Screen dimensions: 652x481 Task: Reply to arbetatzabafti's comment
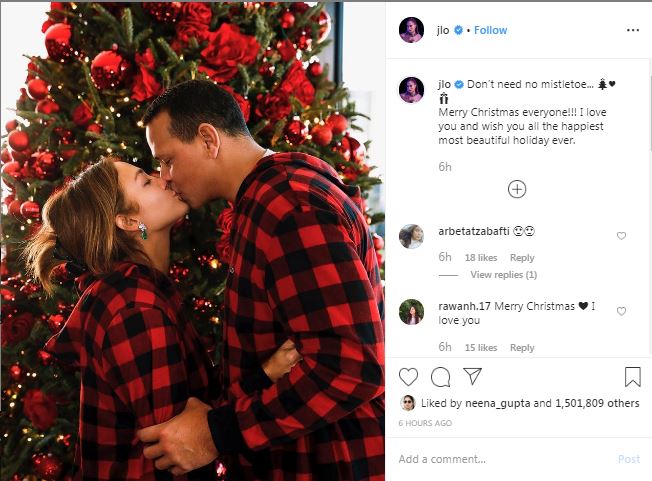(x=522, y=258)
